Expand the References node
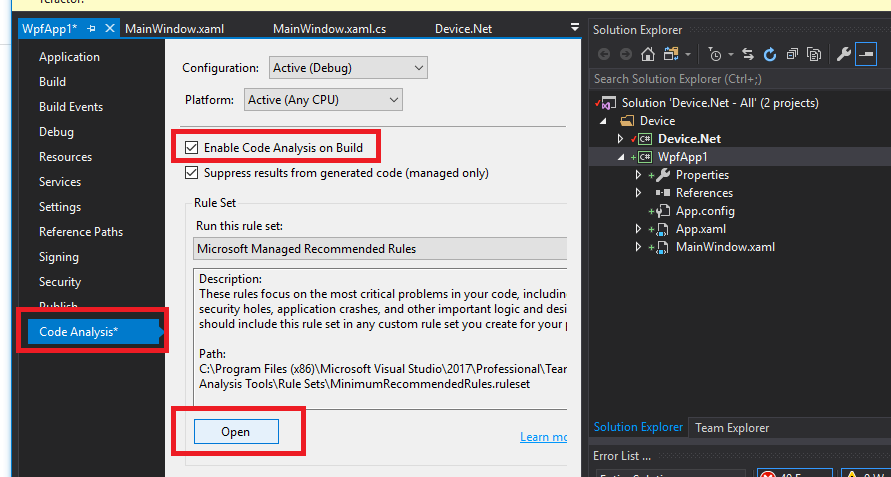891x477 pixels. point(639,193)
